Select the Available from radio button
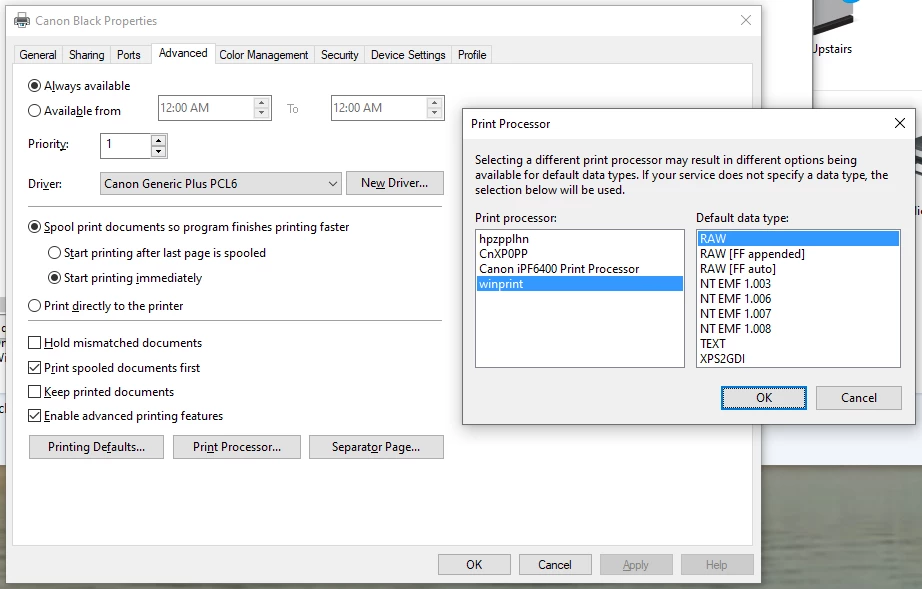 [x=35, y=111]
